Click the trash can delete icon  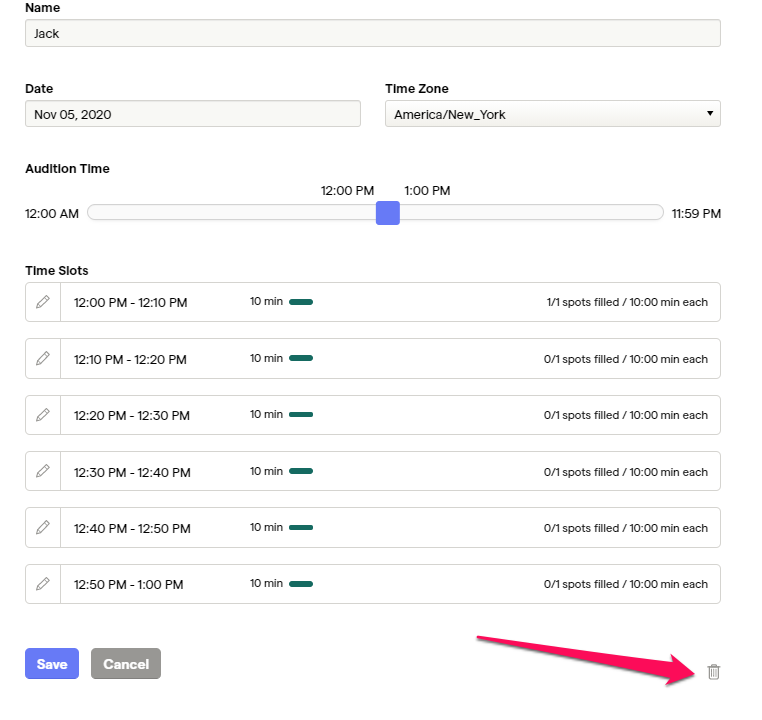(x=713, y=672)
